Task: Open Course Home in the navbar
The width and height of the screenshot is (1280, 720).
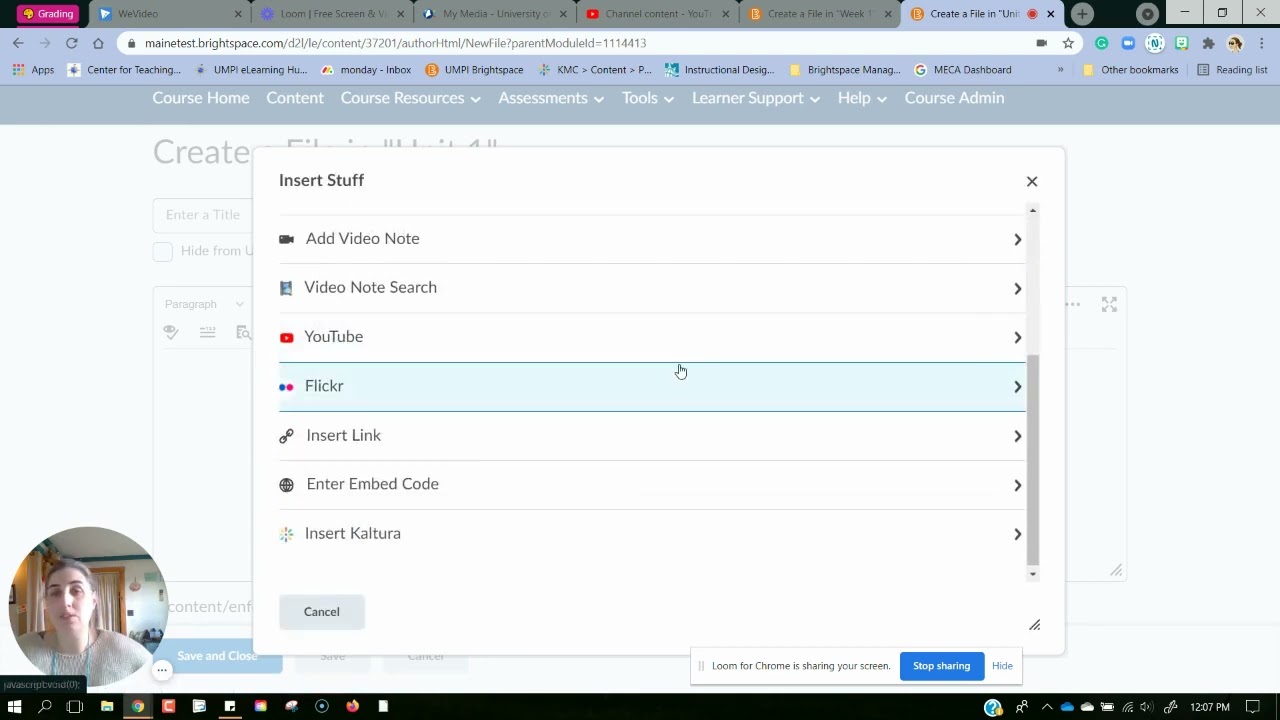Action: click(x=201, y=98)
